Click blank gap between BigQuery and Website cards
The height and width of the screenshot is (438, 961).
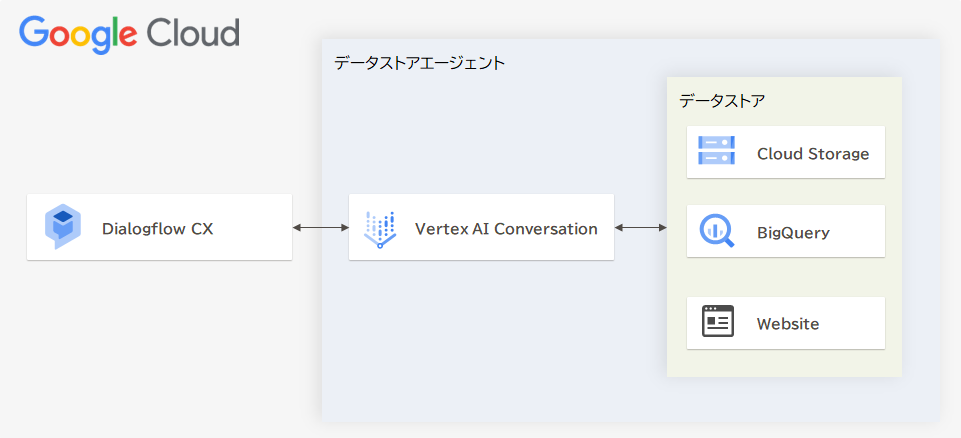pos(784,277)
